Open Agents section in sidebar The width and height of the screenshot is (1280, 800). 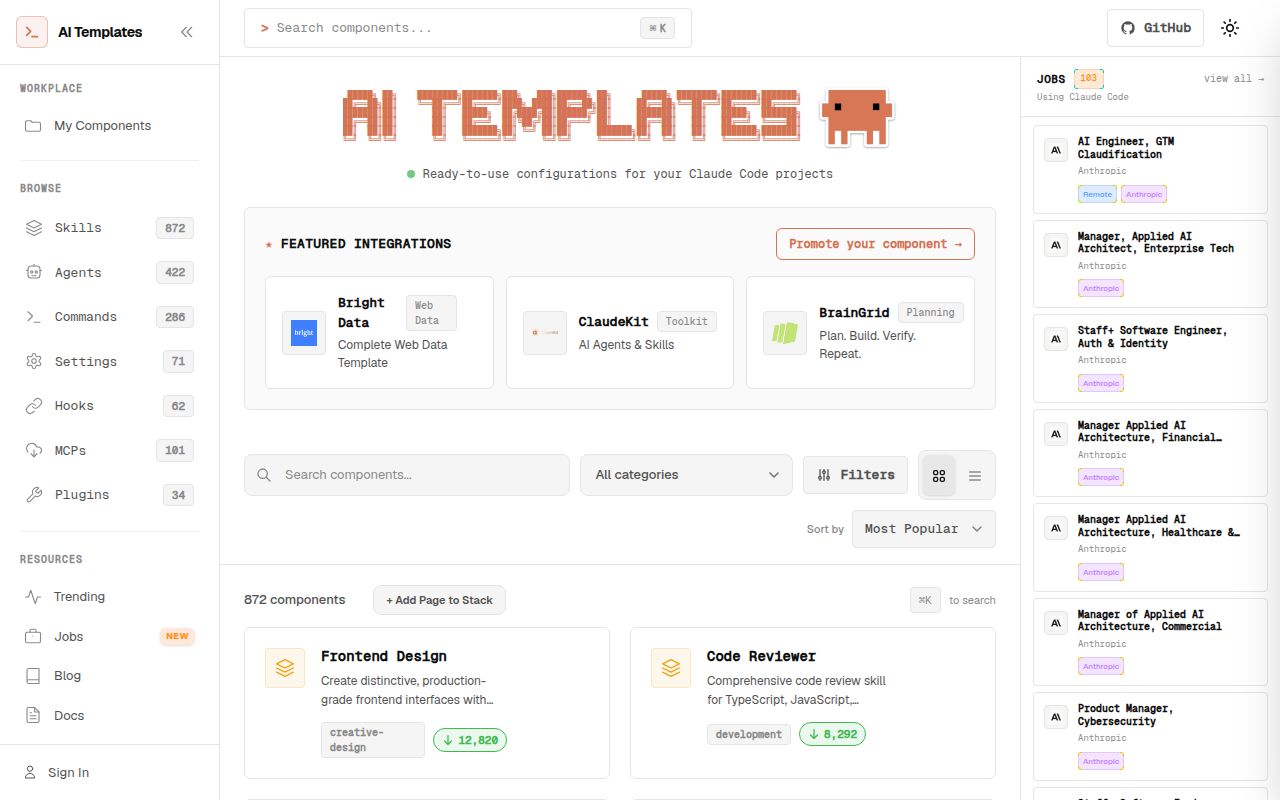pyautogui.click(x=110, y=272)
